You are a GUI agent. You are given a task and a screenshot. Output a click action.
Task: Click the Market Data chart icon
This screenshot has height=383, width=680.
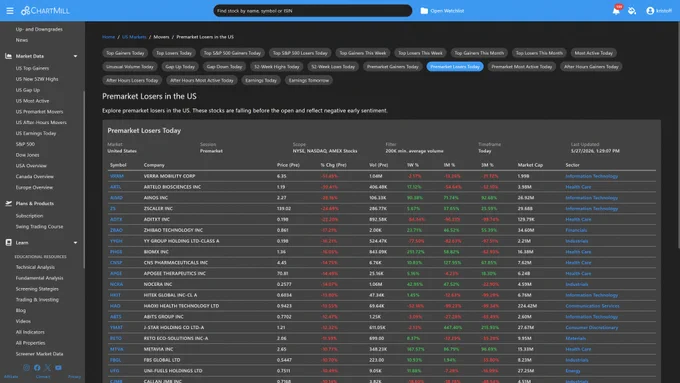[x=8, y=56]
